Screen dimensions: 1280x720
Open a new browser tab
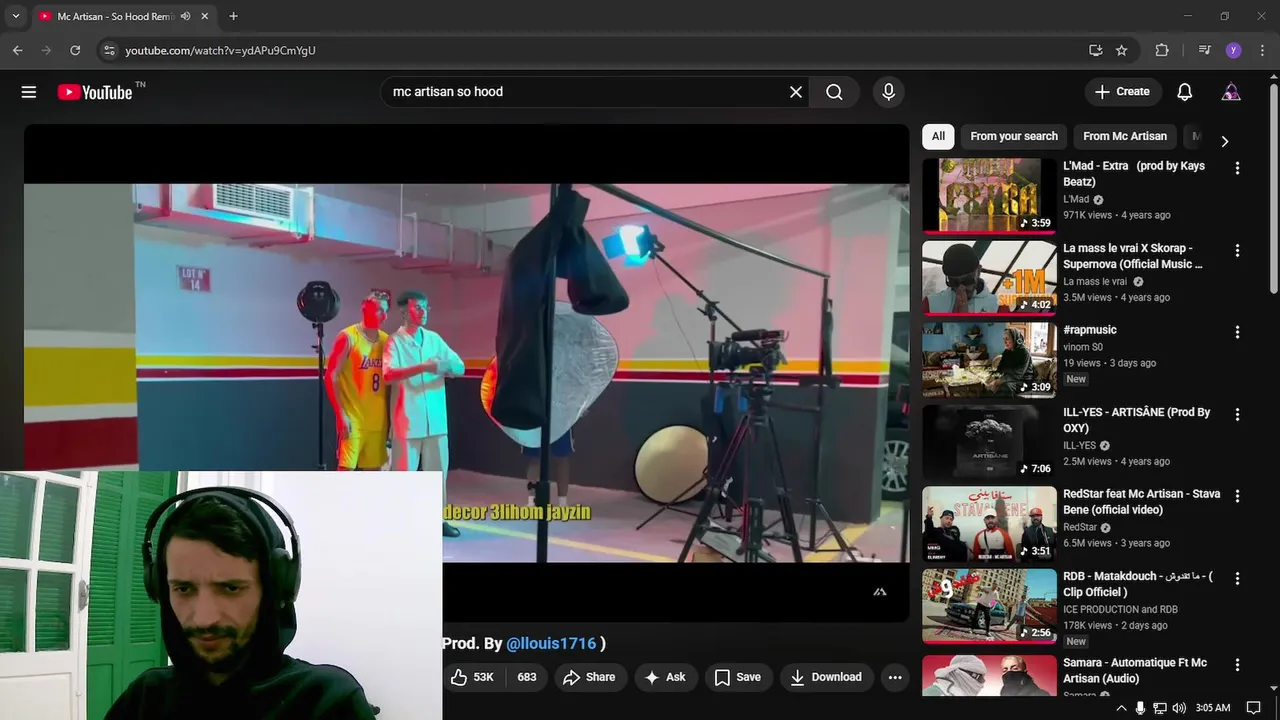tap(233, 16)
